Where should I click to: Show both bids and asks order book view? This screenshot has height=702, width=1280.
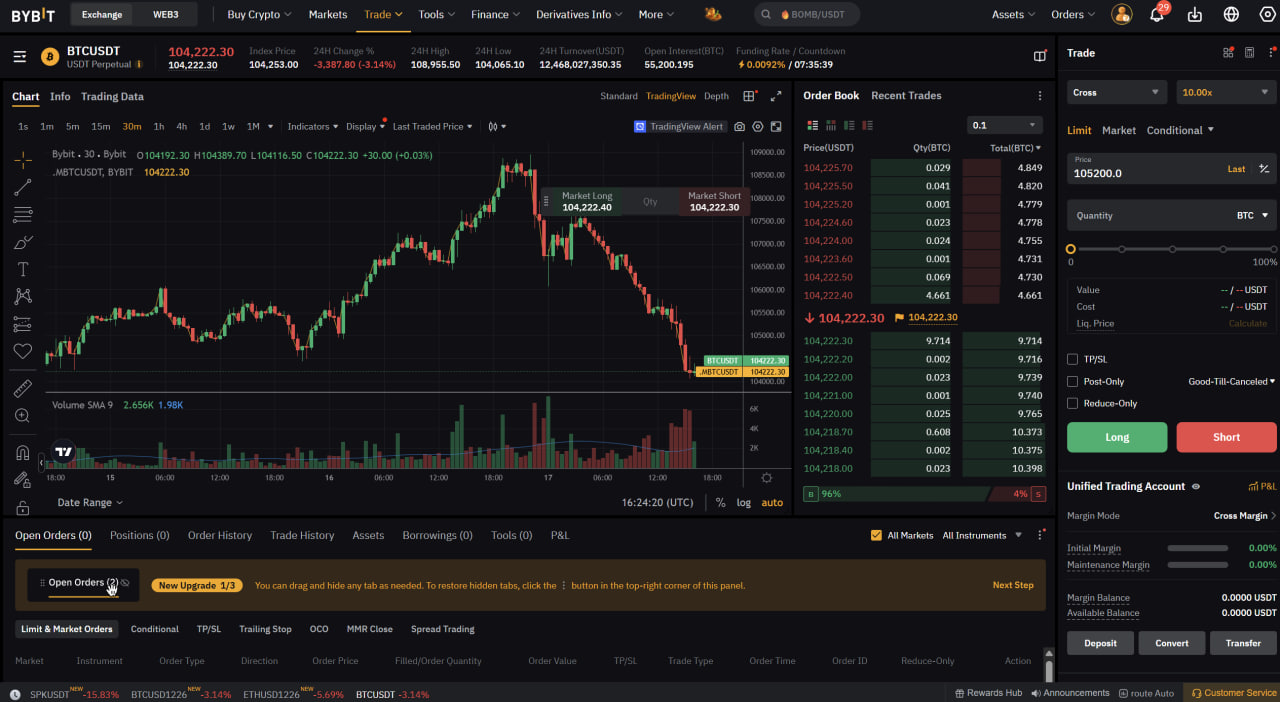click(812, 125)
